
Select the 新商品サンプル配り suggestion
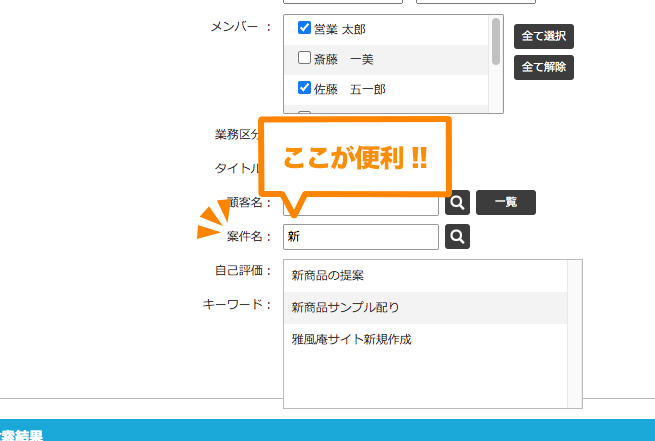(425, 307)
